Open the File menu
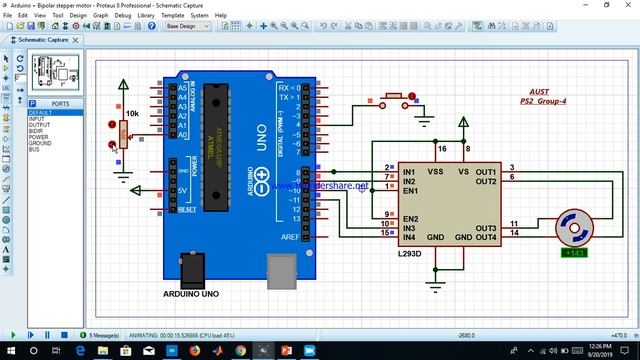This screenshot has height=360, width=640. click(x=7, y=15)
